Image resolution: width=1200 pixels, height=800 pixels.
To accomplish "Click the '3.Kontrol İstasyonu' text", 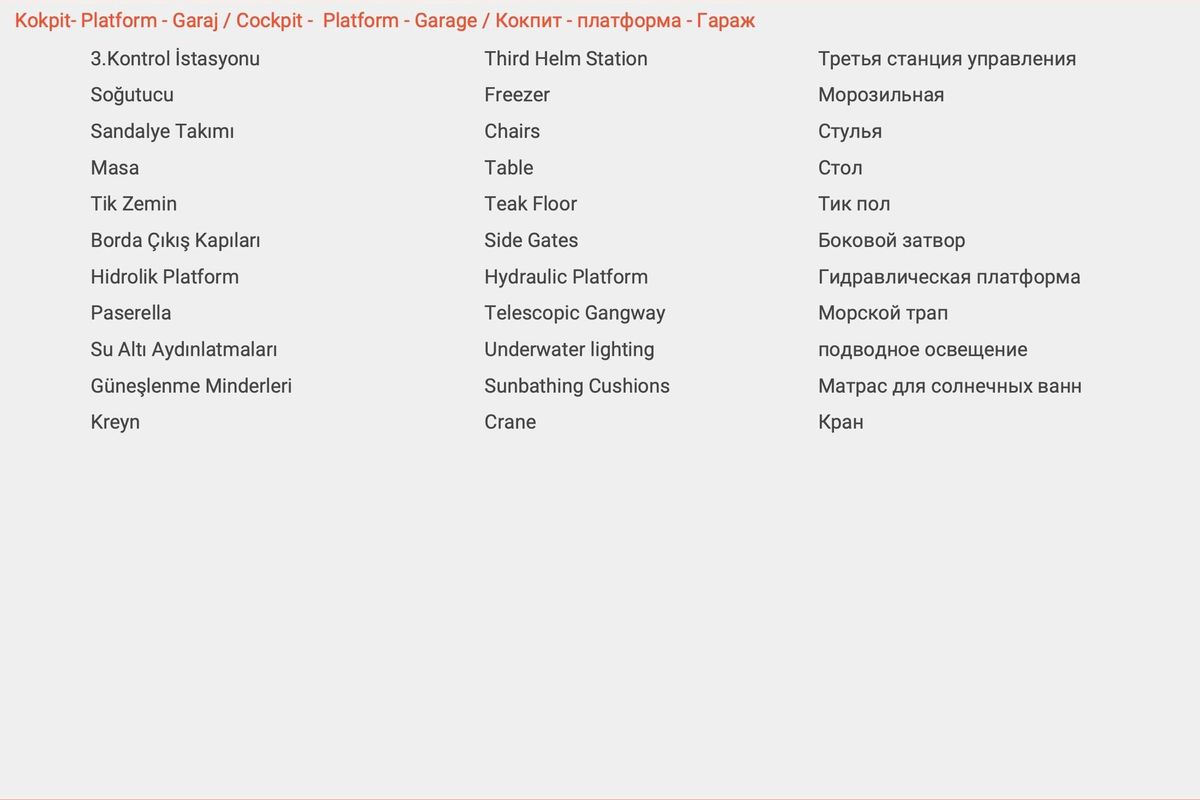I will (x=175, y=59).
